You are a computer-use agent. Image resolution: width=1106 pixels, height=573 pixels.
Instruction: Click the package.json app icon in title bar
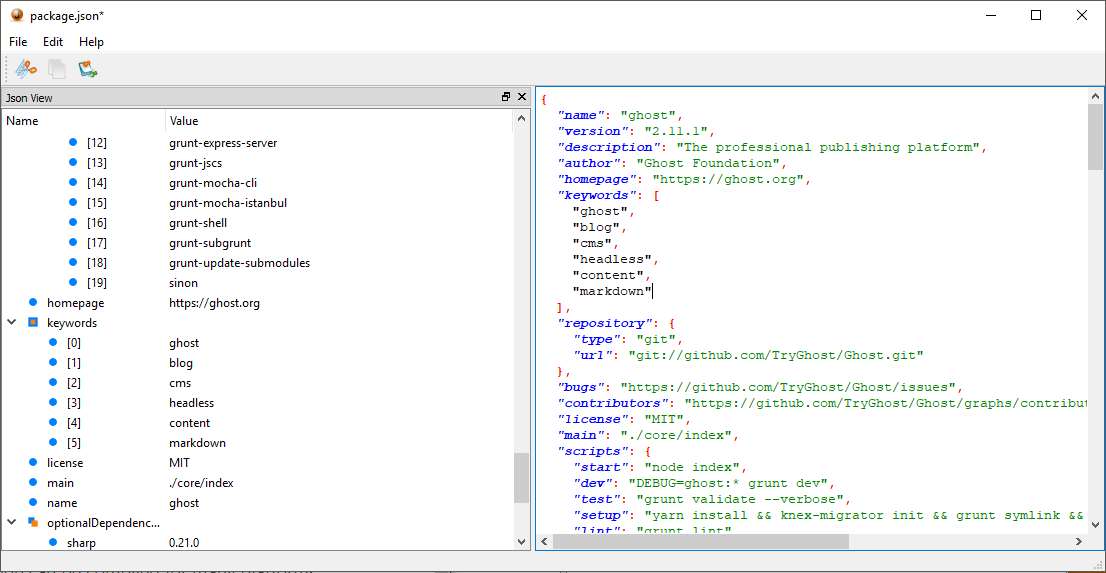click(x=18, y=15)
